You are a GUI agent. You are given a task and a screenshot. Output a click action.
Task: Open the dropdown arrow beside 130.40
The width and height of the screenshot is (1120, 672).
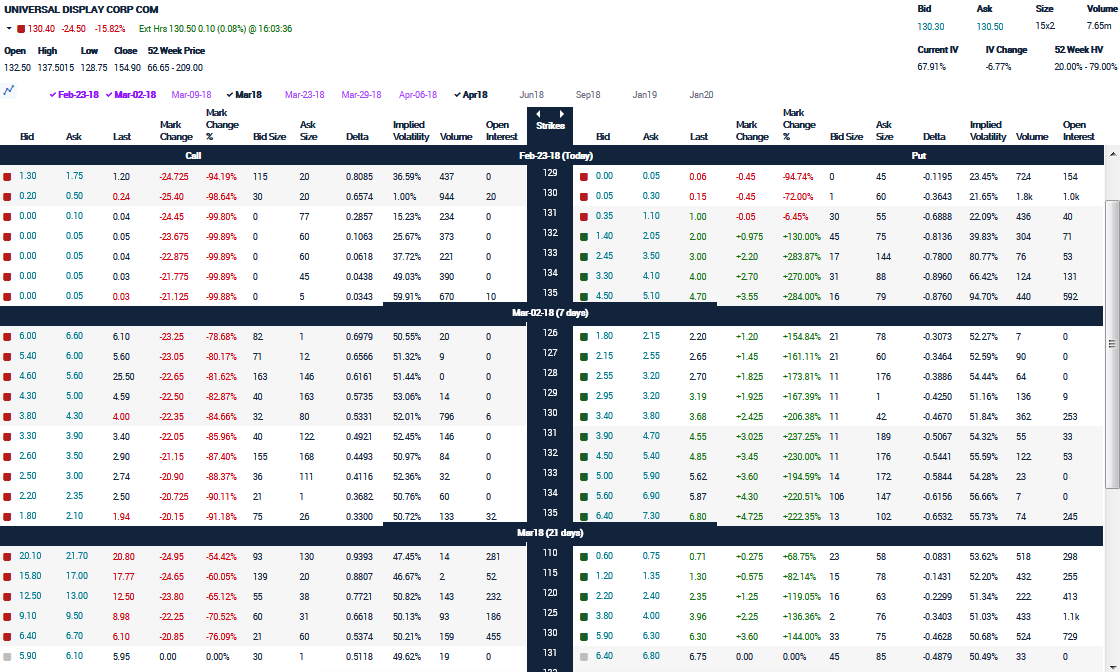tap(9, 29)
